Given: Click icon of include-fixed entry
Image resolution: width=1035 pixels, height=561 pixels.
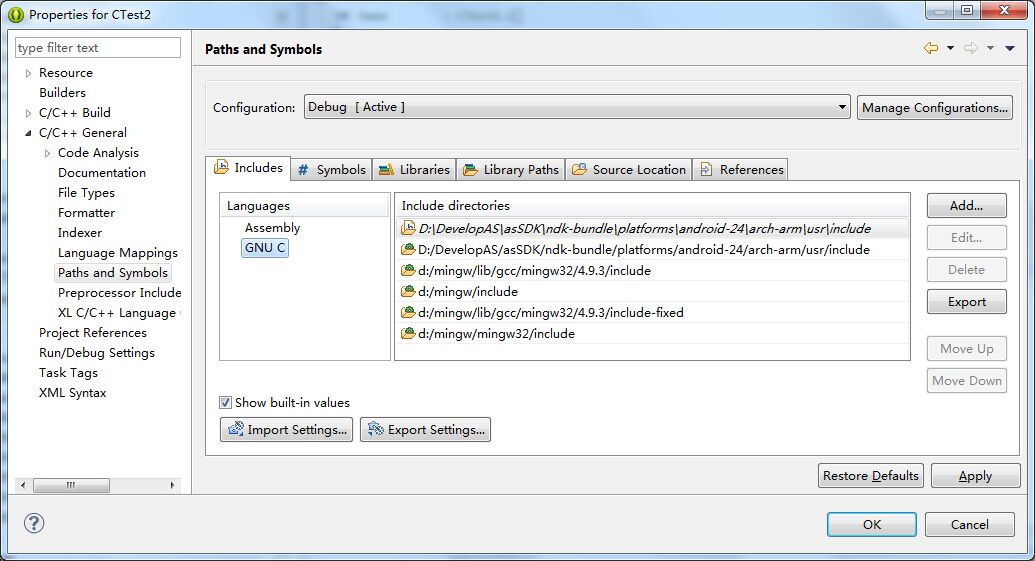Looking at the screenshot, I should pos(409,312).
